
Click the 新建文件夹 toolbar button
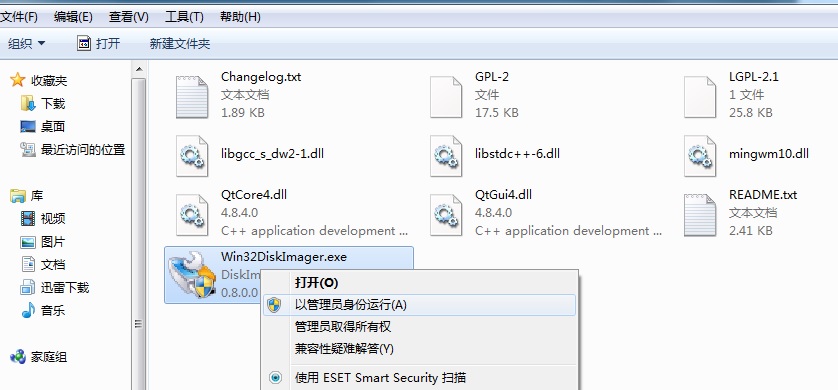click(180, 44)
